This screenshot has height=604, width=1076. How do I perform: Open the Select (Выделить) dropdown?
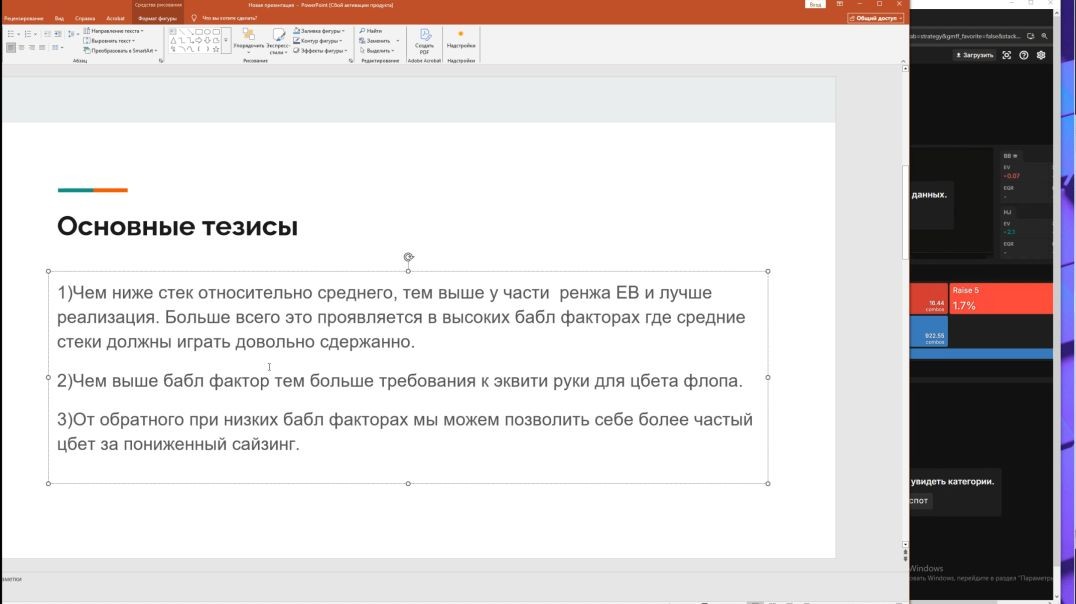[x=377, y=51]
